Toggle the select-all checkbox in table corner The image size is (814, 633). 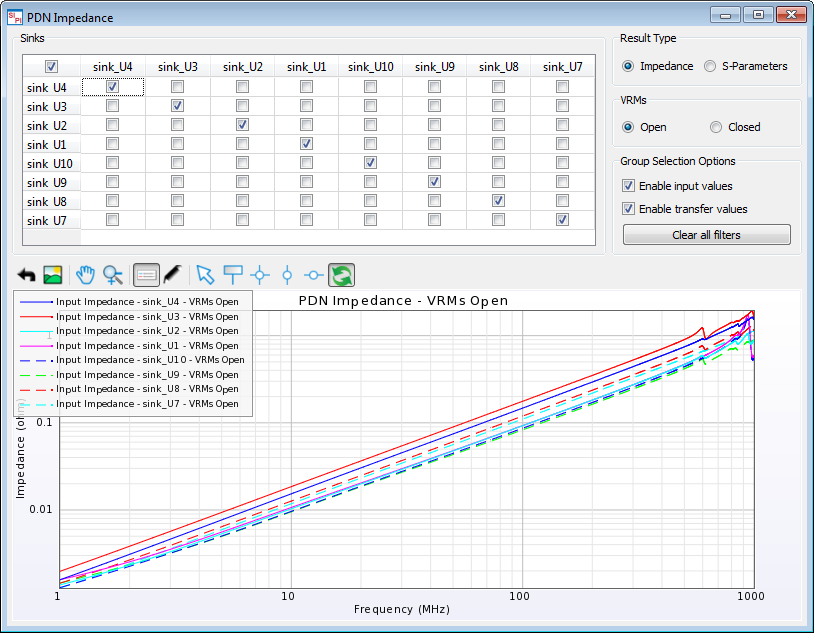coord(51,67)
